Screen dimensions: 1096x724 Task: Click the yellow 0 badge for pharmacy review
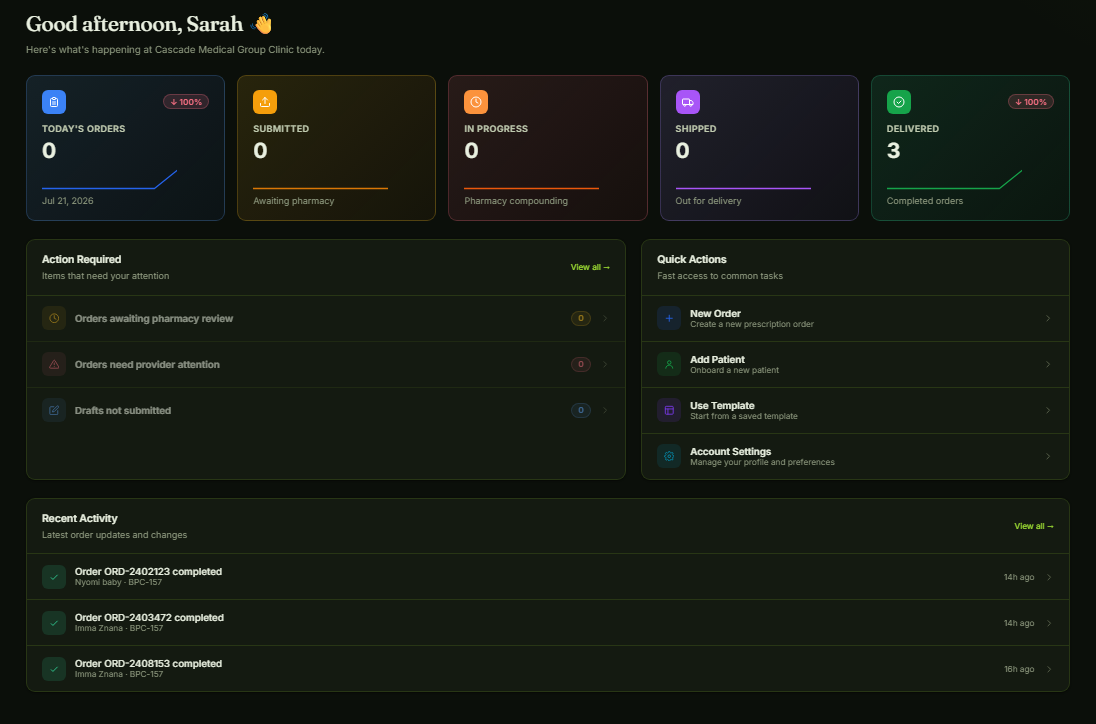581,318
